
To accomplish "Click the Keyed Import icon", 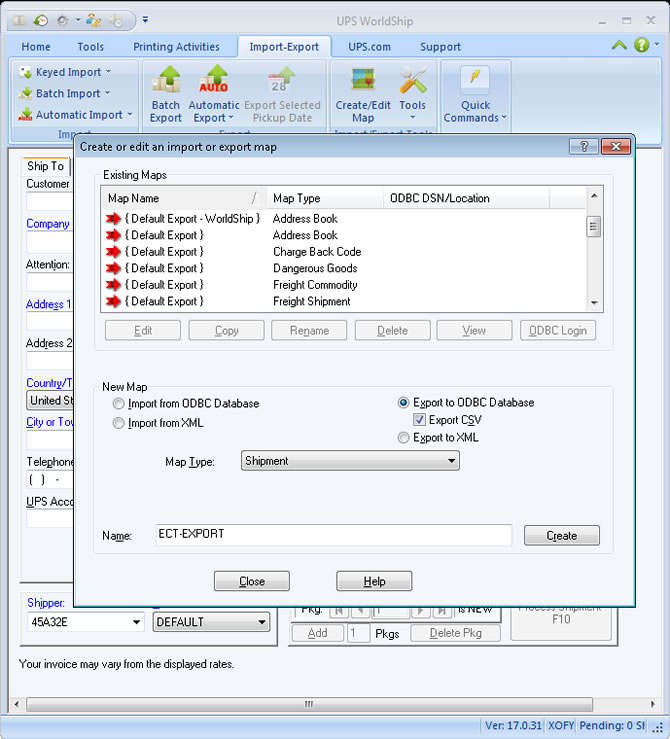I will point(26,72).
